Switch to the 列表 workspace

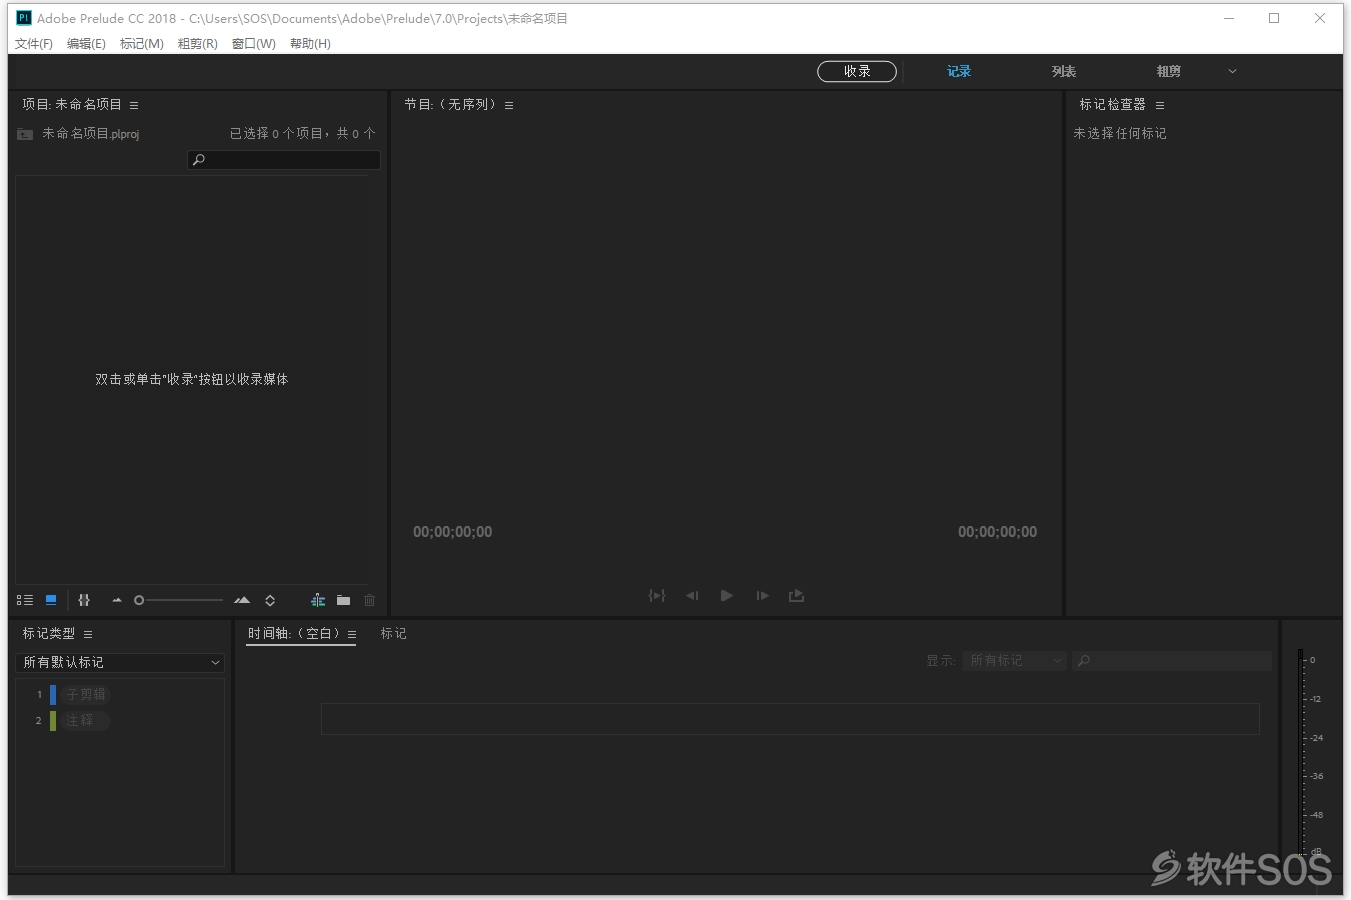pyautogui.click(x=1064, y=71)
